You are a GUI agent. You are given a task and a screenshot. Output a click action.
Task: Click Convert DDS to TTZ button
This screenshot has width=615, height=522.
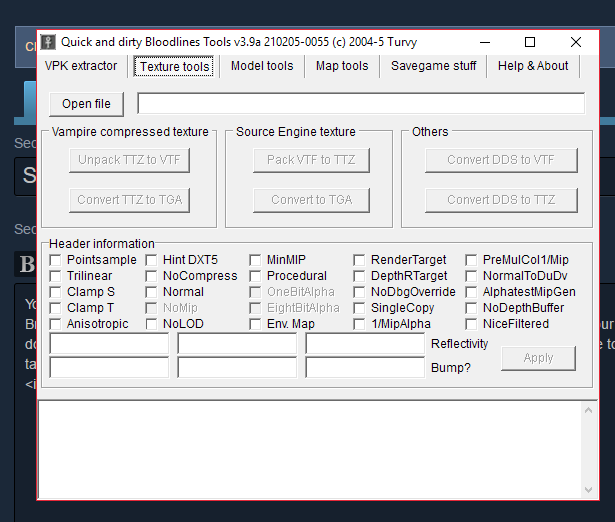tap(501, 200)
